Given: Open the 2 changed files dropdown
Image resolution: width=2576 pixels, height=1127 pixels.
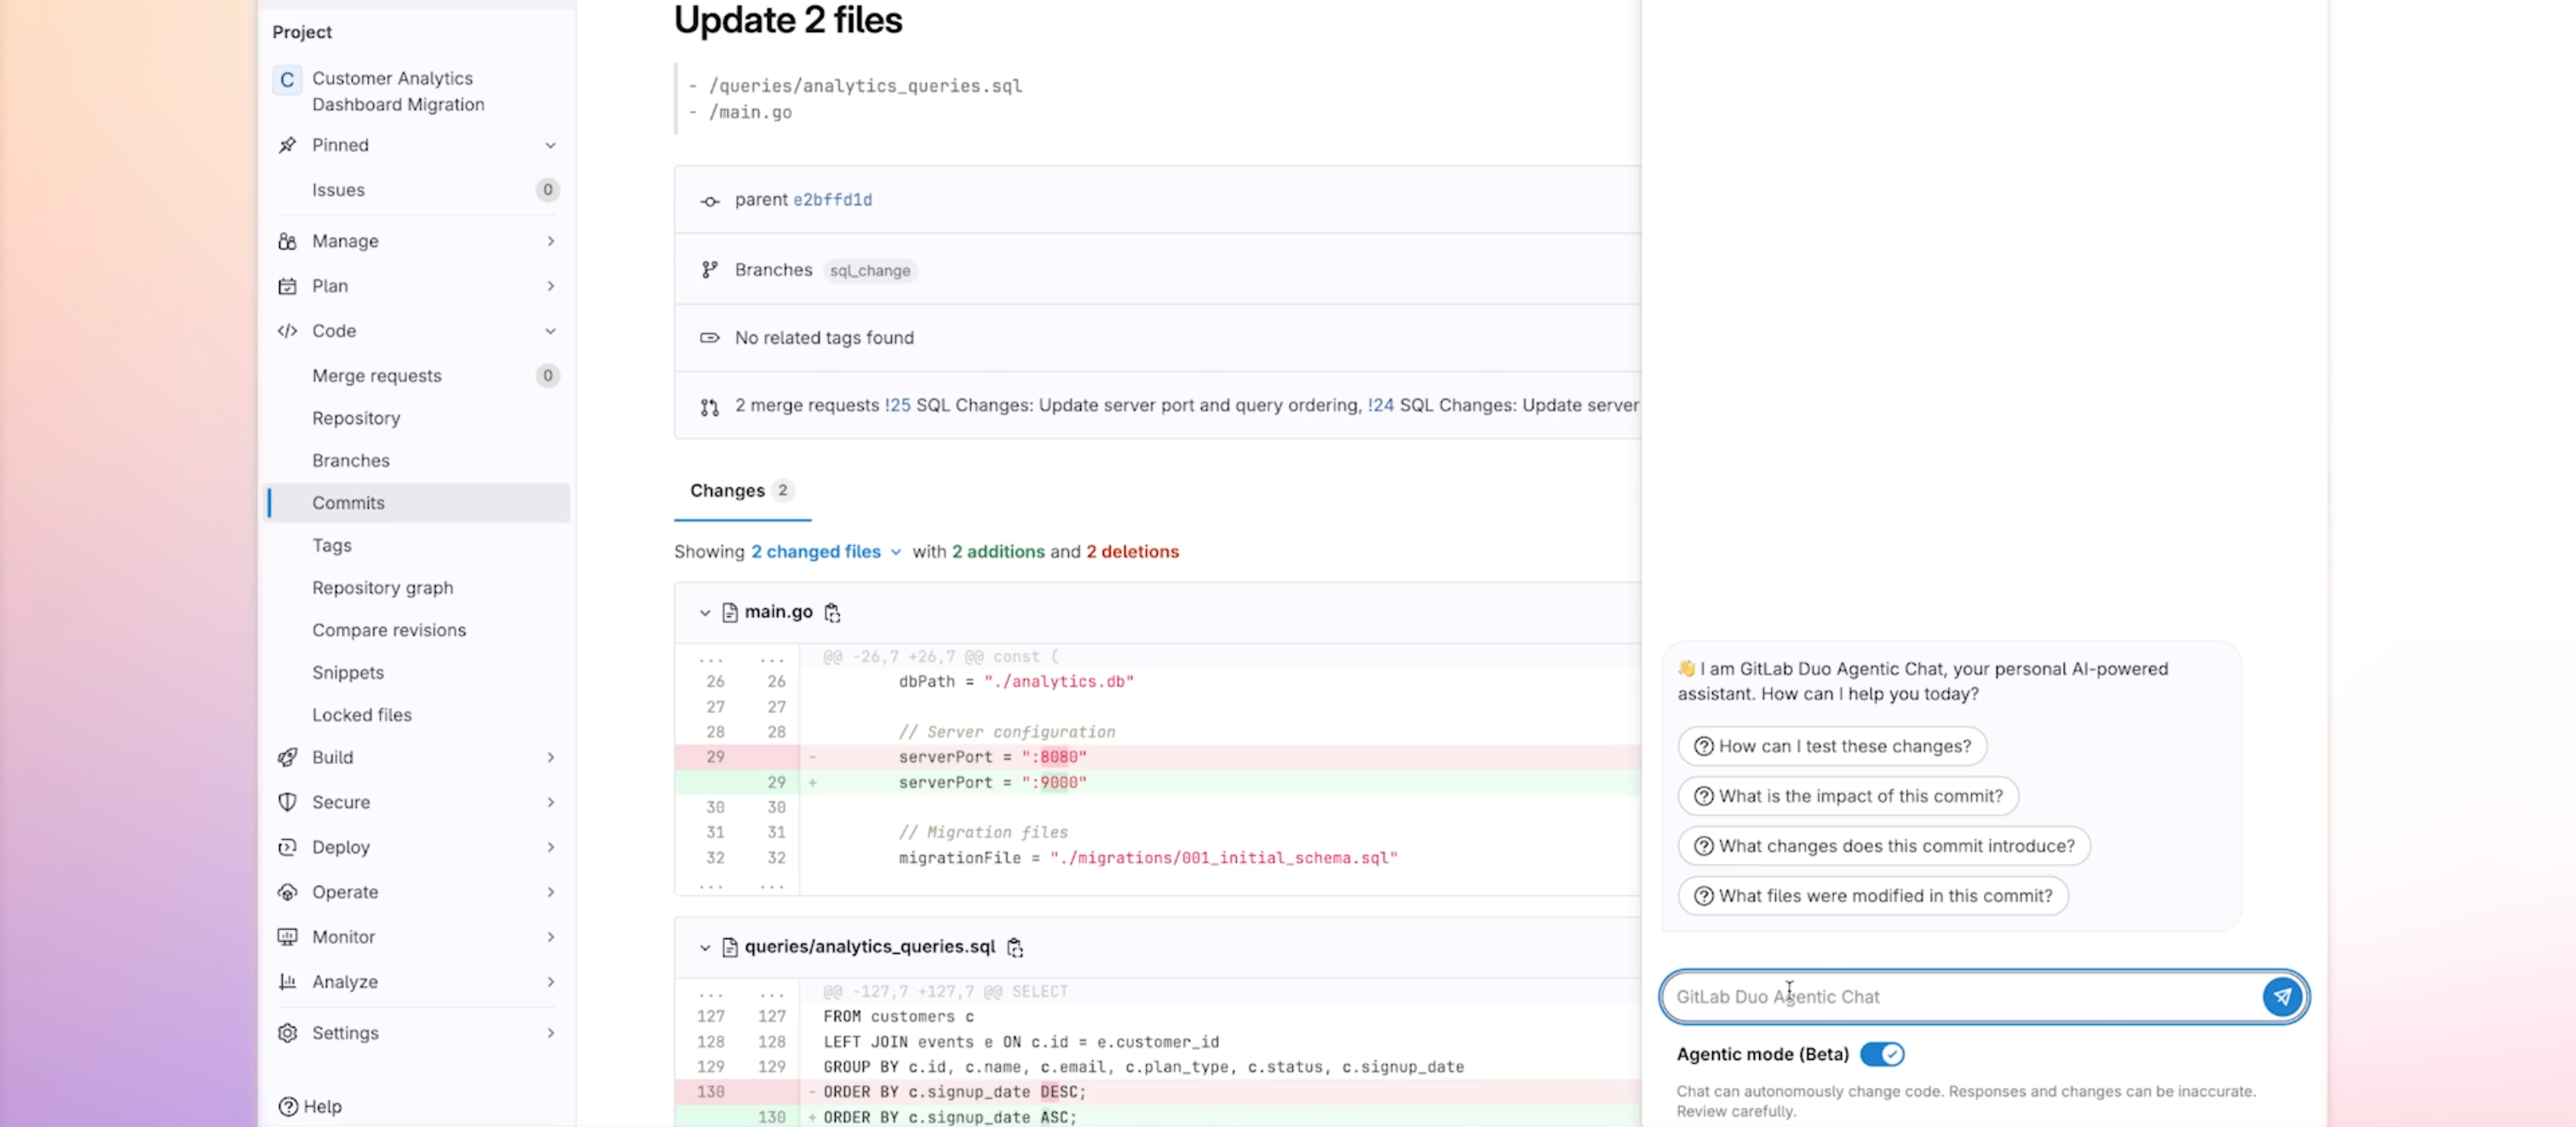Looking at the screenshot, I should [x=826, y=552].
